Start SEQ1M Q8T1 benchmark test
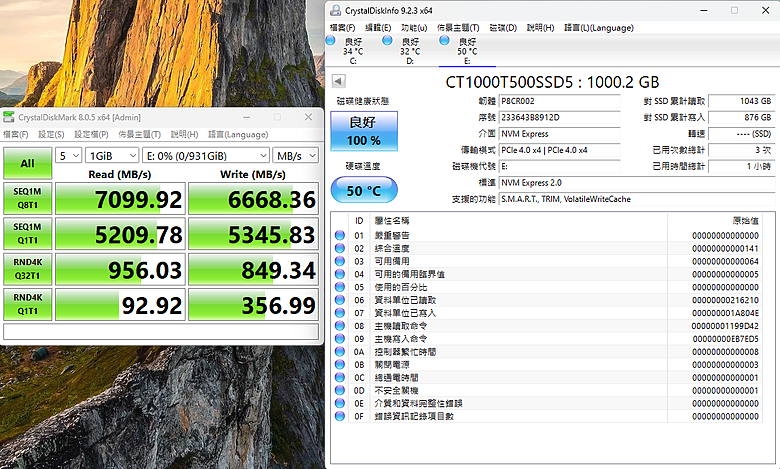Image resolution: width=780 pixels, height=469 pixels. click(x=27, y=198)
